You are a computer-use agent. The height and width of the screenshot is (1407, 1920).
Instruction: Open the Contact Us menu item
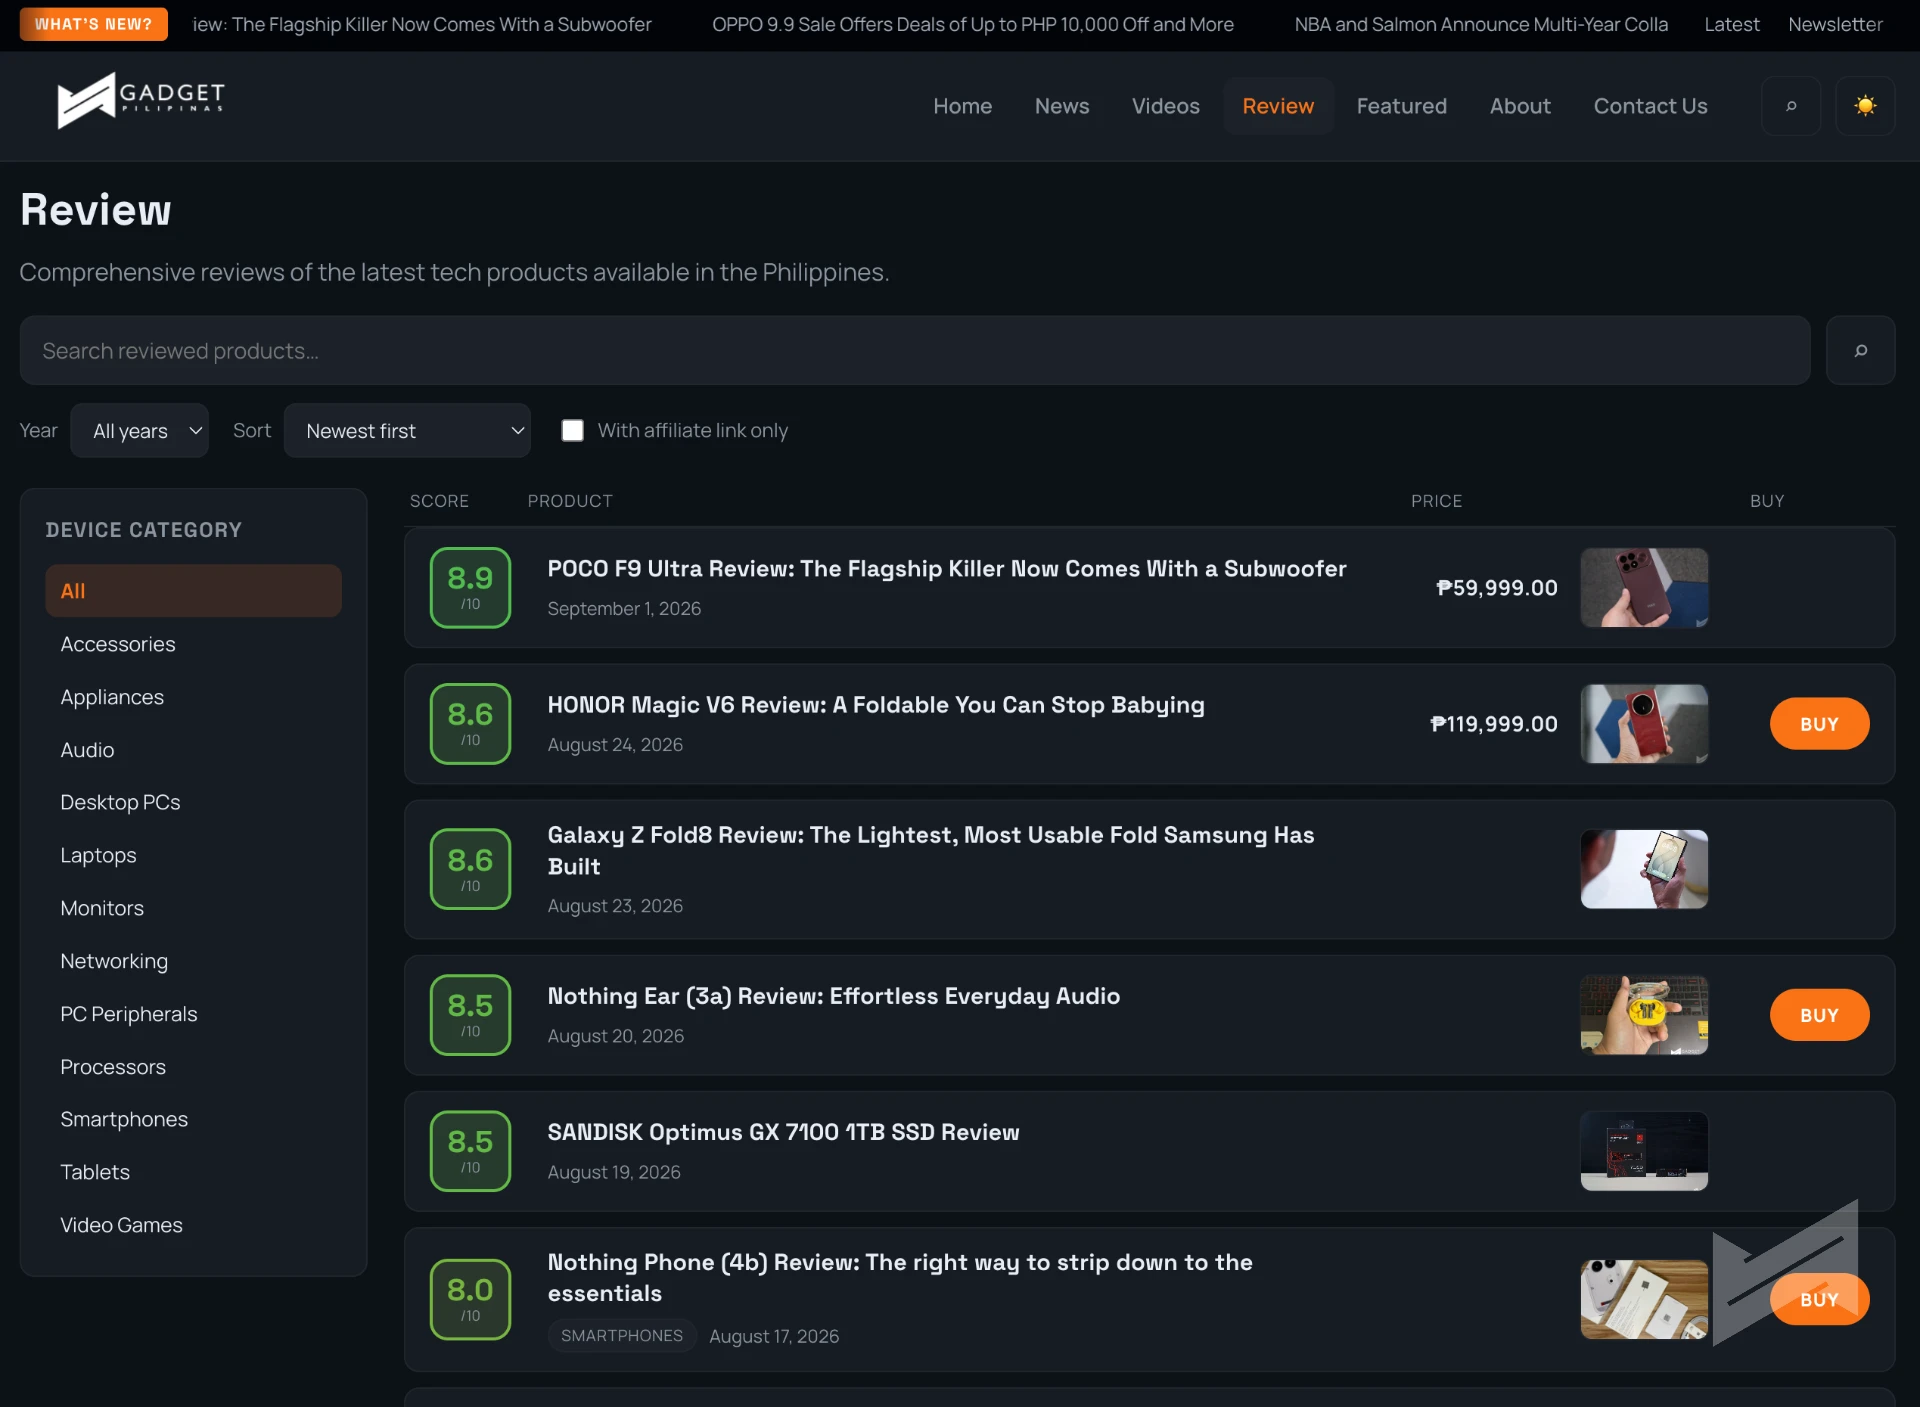point(1650,106)
